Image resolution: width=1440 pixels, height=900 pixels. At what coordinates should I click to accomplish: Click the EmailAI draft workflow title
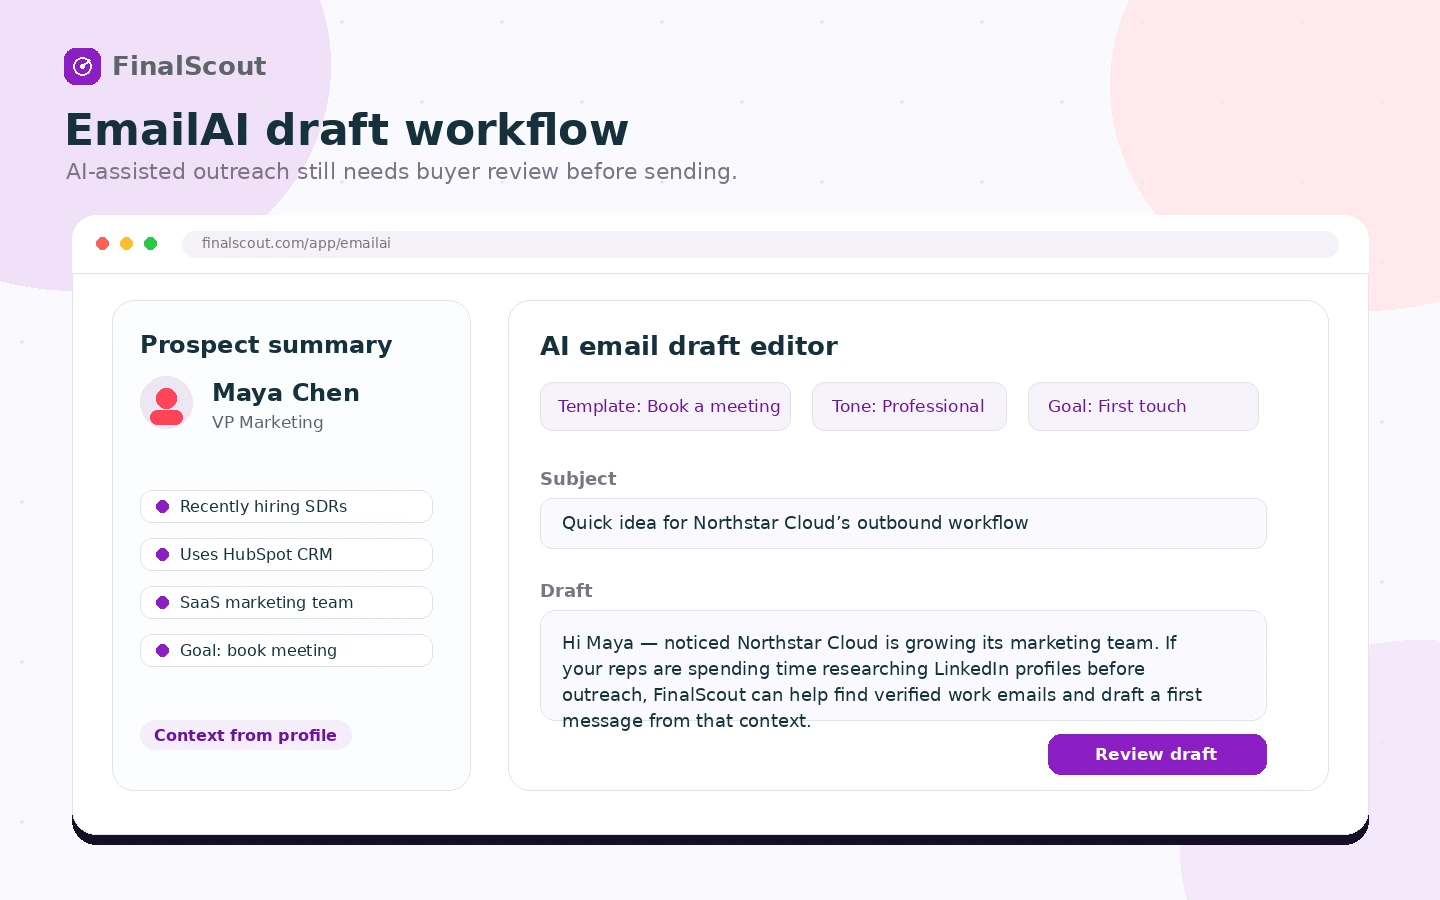(x=347, y=129)
